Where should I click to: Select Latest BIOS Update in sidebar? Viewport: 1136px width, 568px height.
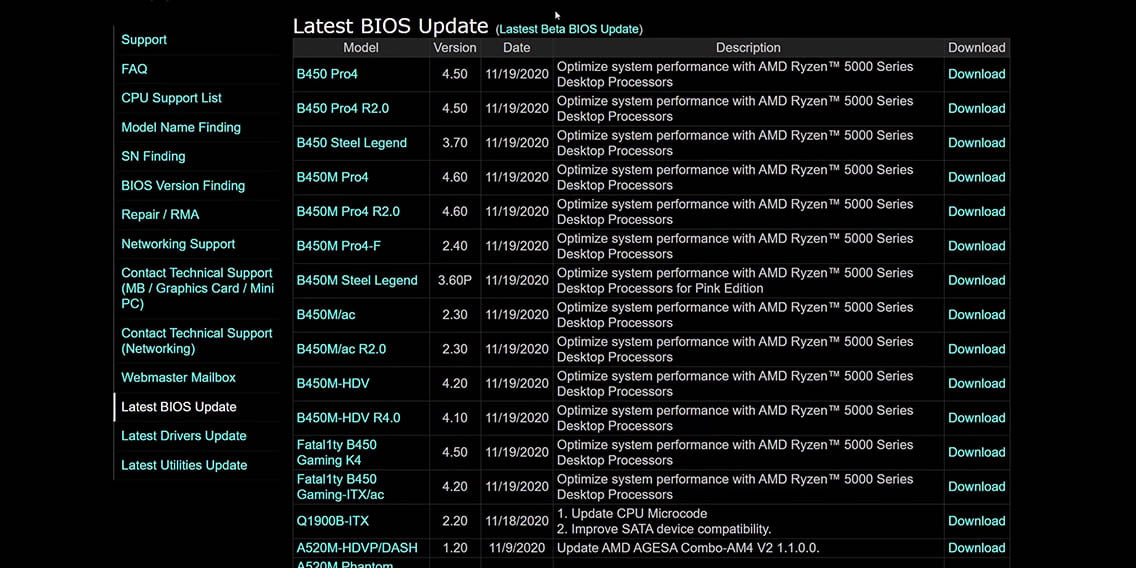click(178, 407)
